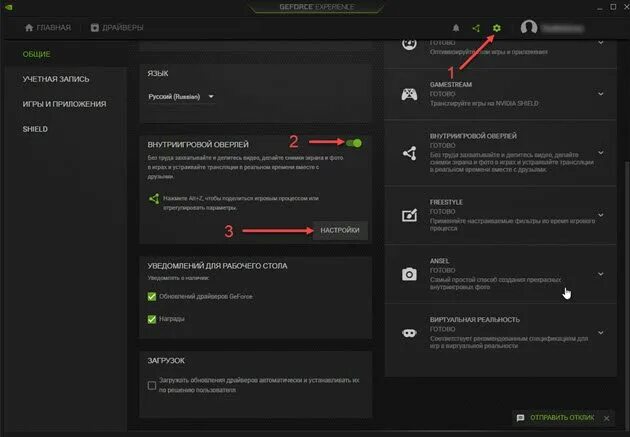The width and height of the screenshot is (630, 437).
Task: Click the GAMESTREAM title text
Action: (451, 85)
